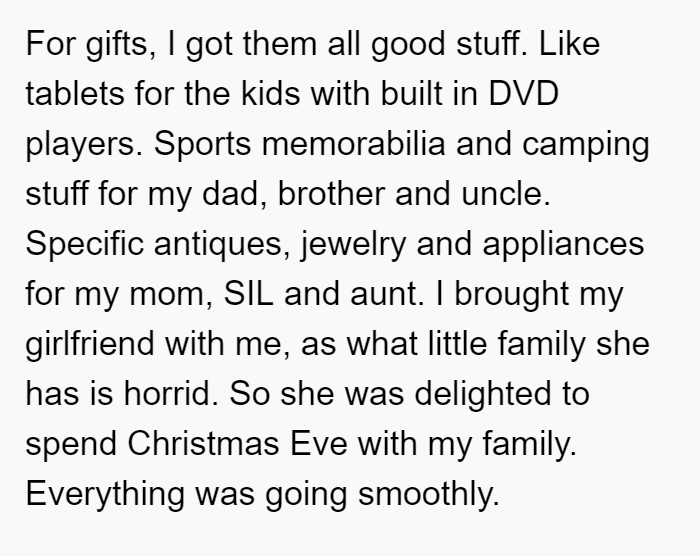Click the word "DVD"
This screenshot has height=556, width=700.
coord(523,94)
